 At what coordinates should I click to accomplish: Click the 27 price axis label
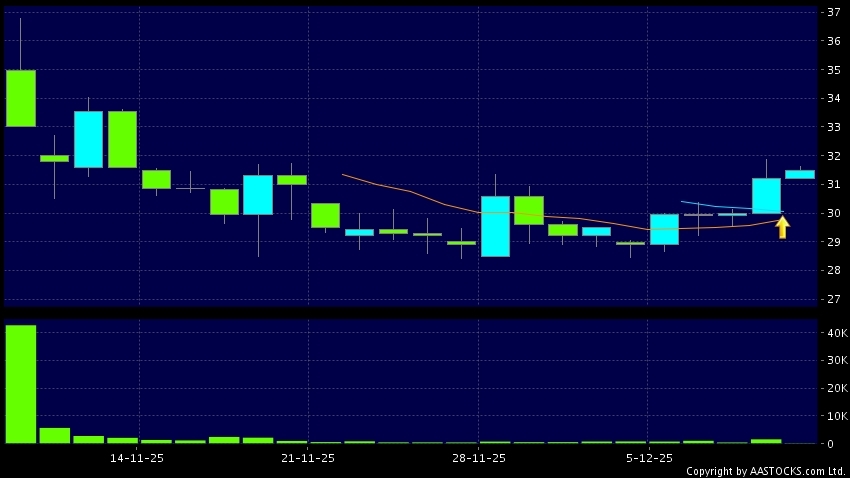pyautogui.click(x=832, y=300)
